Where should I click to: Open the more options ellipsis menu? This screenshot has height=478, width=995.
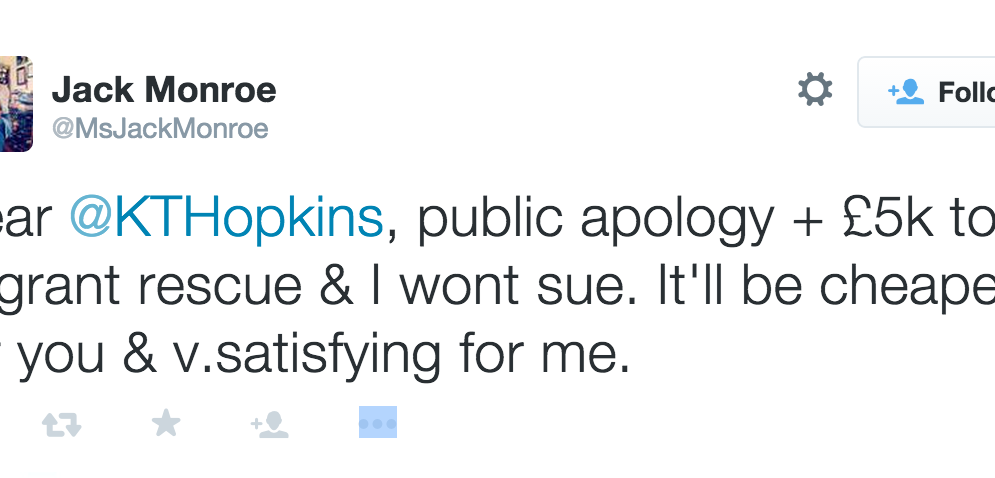(378, 423)
